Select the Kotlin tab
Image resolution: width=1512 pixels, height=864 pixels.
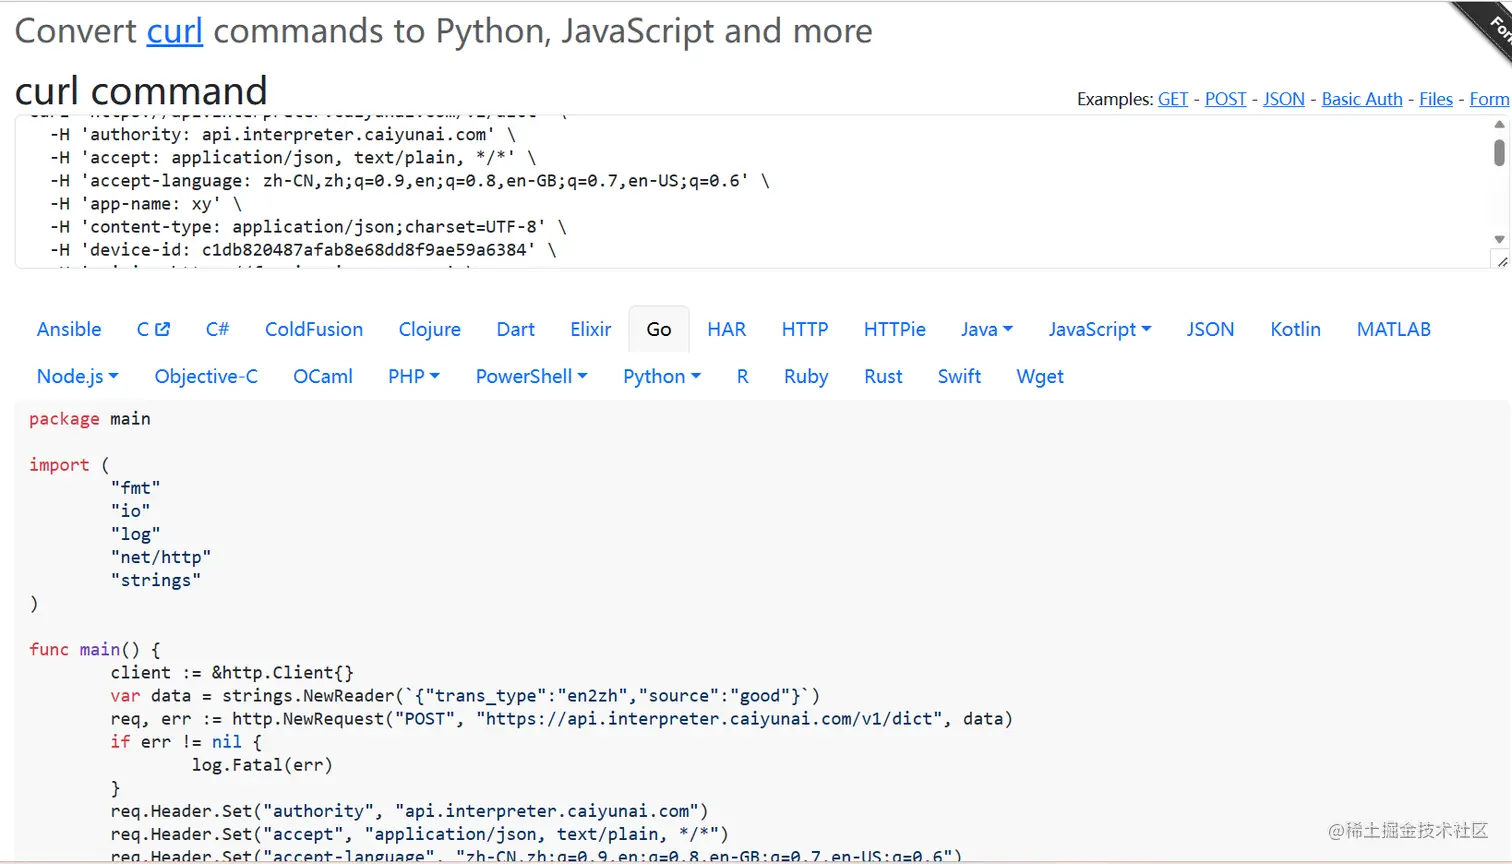click(1295, 329)
